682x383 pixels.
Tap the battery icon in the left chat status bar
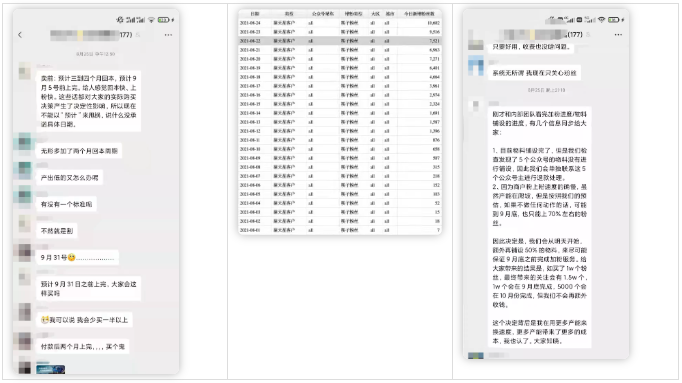[164, 20]
